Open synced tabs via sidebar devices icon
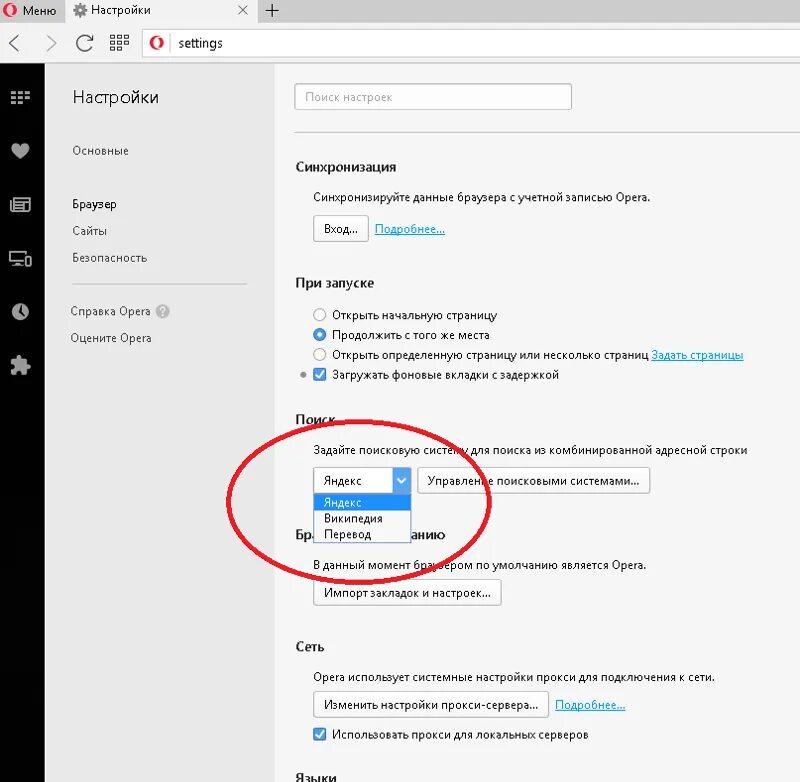This screenshot has height=782, width=800. tap(20, 259)
